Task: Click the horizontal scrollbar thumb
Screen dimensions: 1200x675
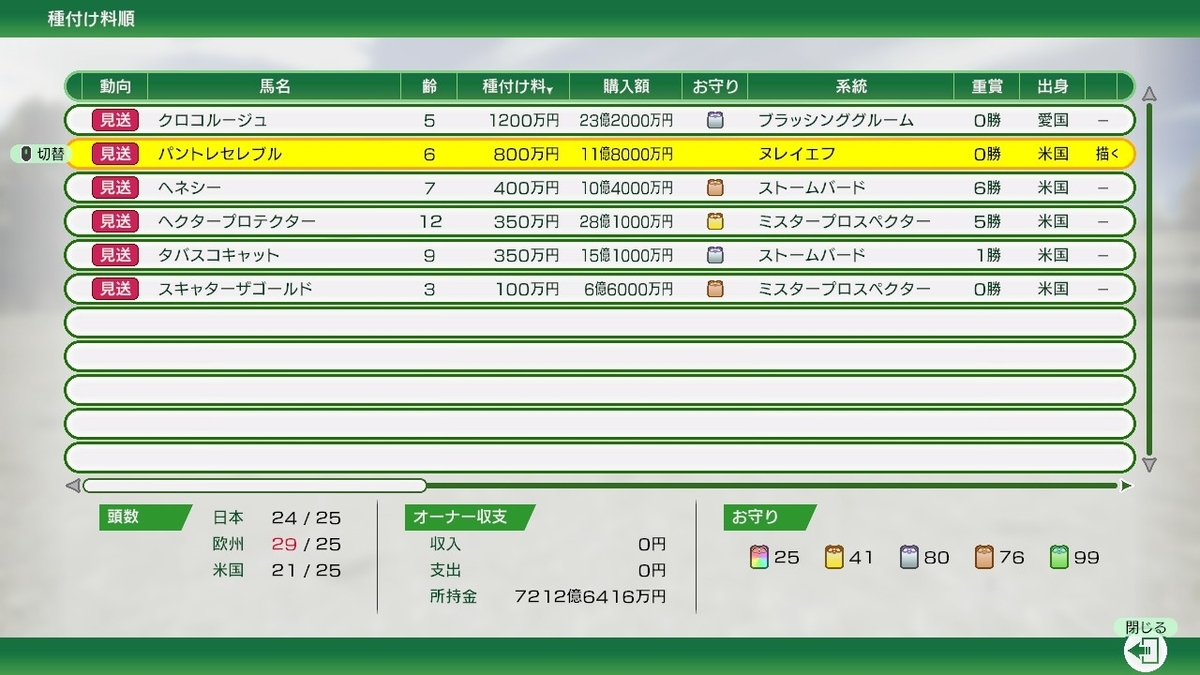Action: tap(255, 486)
